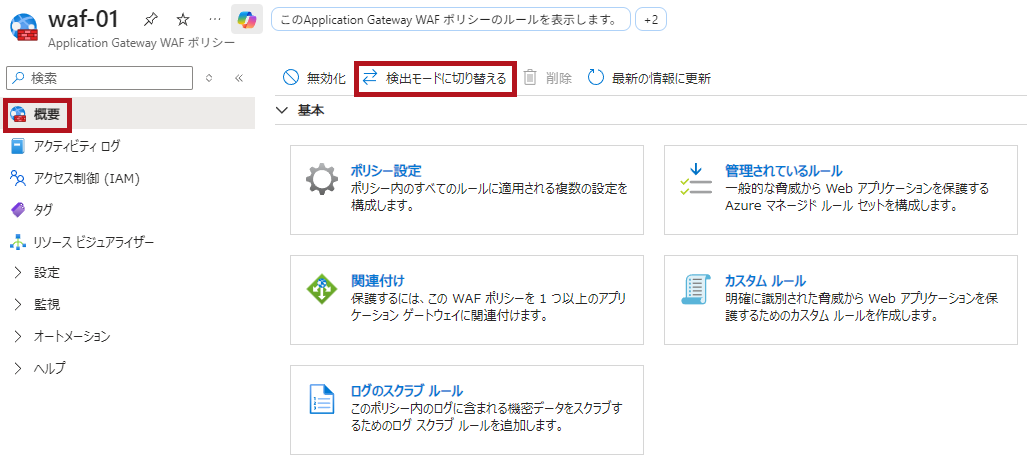Viewport: 1027px width, 457px height.
Task: Pin the waf-01 resource to dashboard
Action: coord(150,19)
